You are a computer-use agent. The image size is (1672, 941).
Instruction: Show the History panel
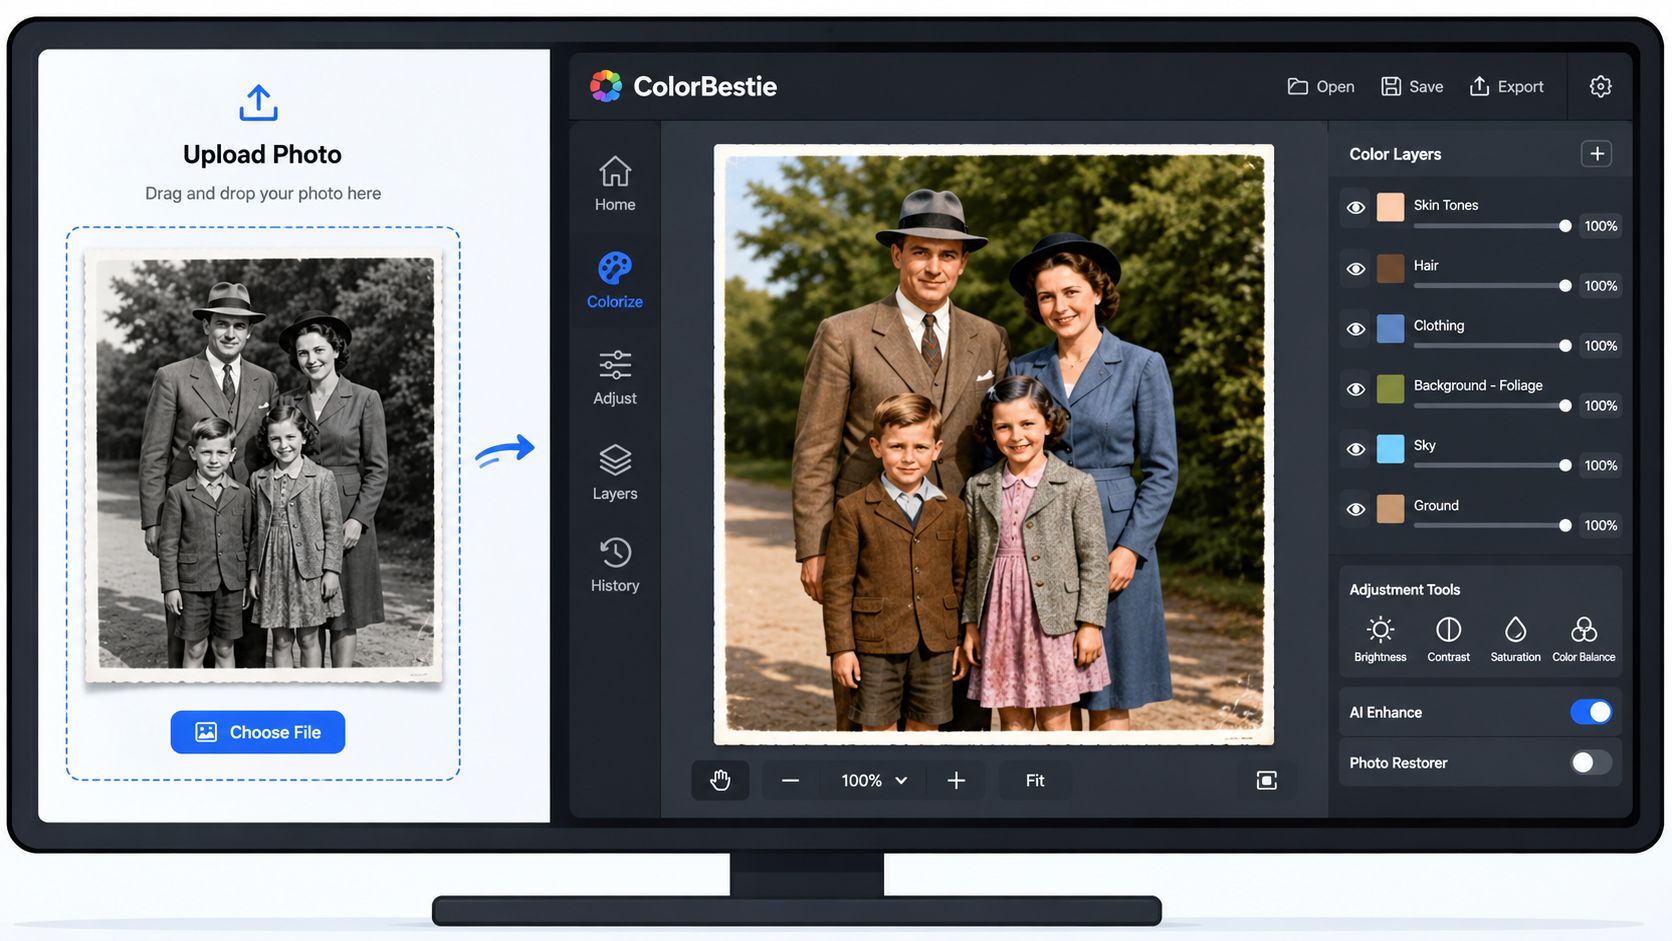(x=615, y=565)
